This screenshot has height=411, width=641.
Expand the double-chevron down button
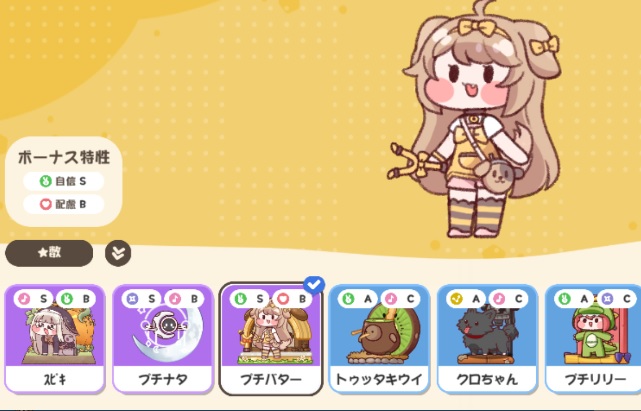[118, 253]
